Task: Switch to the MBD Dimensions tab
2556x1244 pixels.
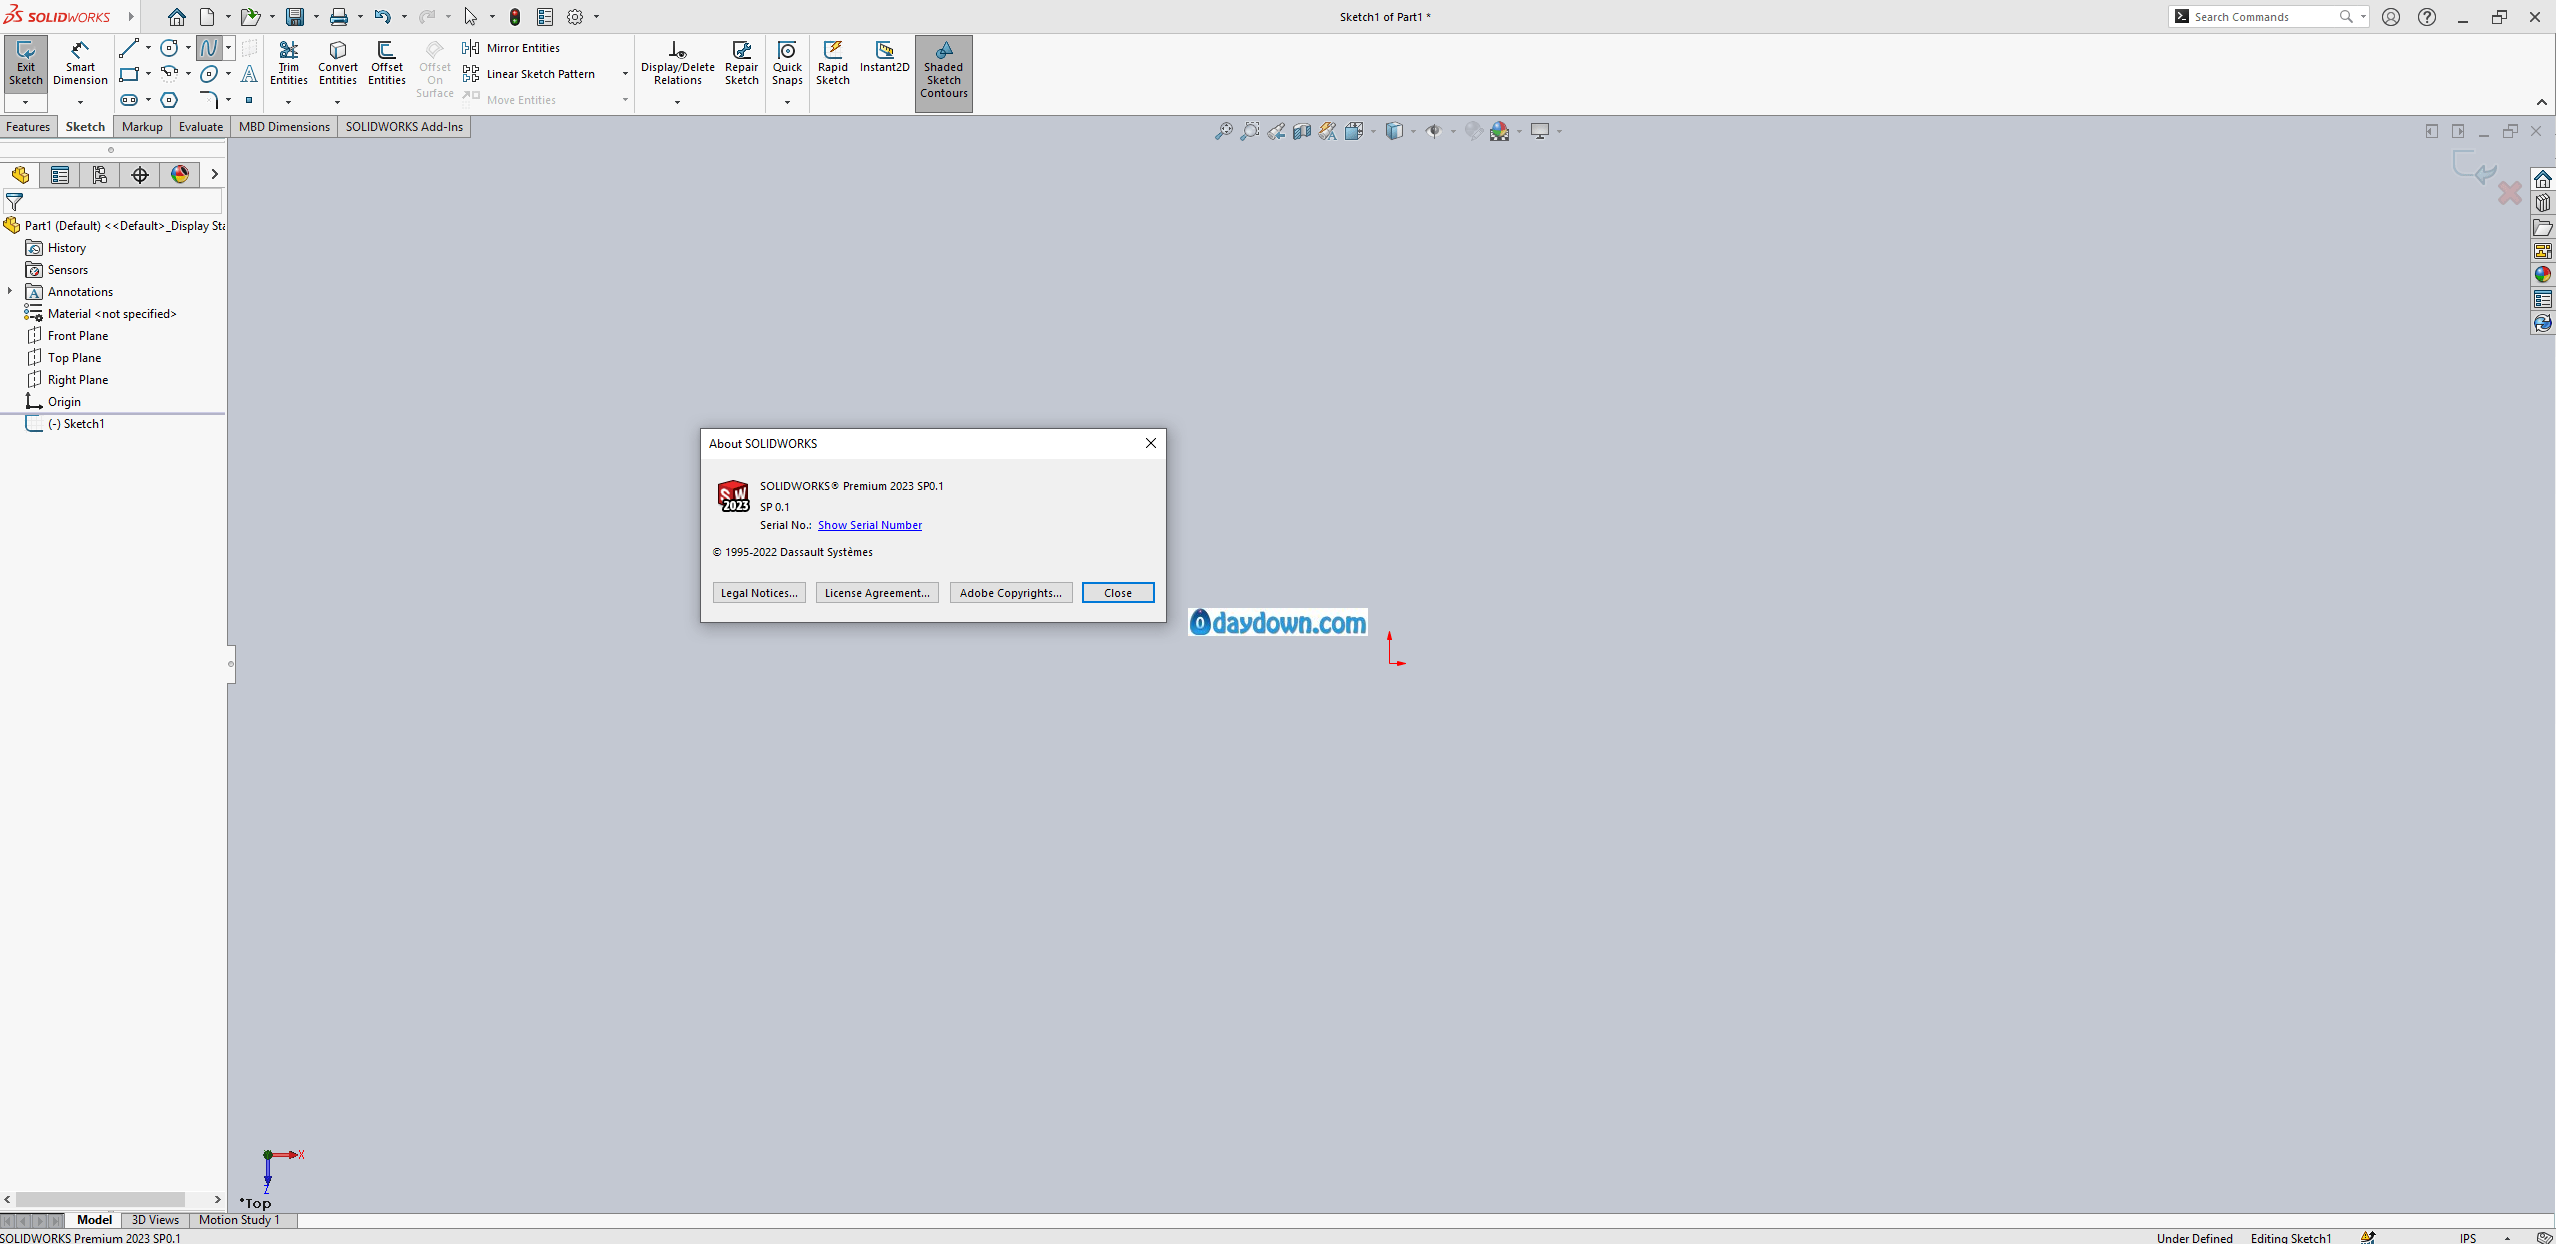Action: [x=284, y=127]
